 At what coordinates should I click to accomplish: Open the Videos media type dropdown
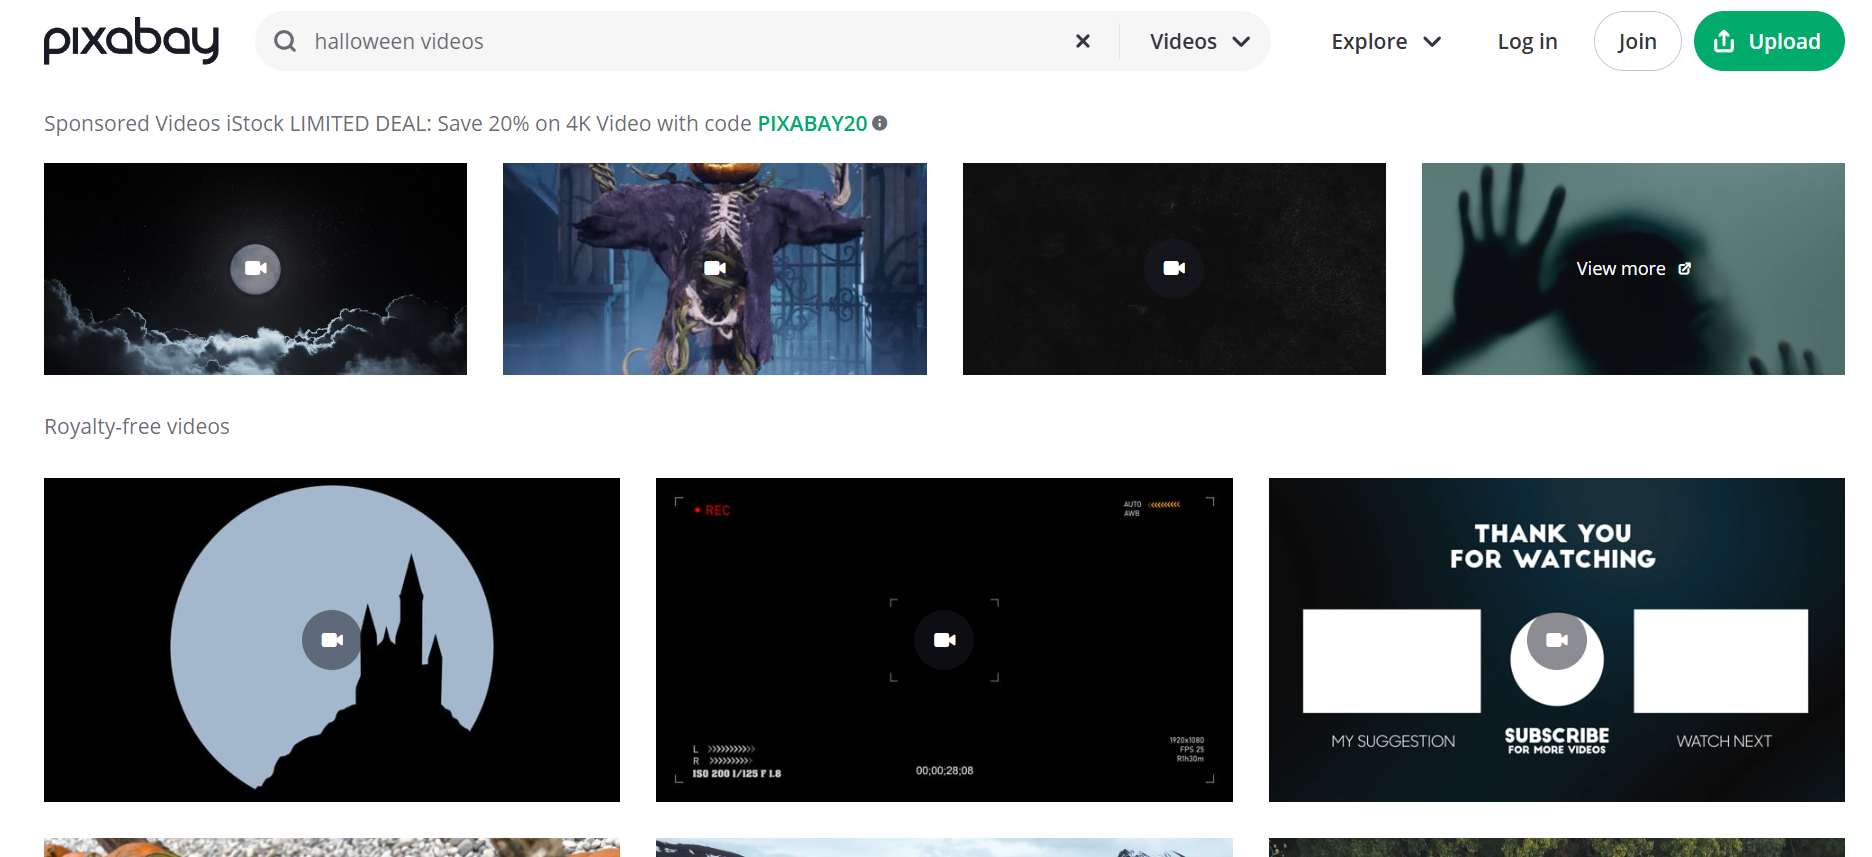(1199, 41)
